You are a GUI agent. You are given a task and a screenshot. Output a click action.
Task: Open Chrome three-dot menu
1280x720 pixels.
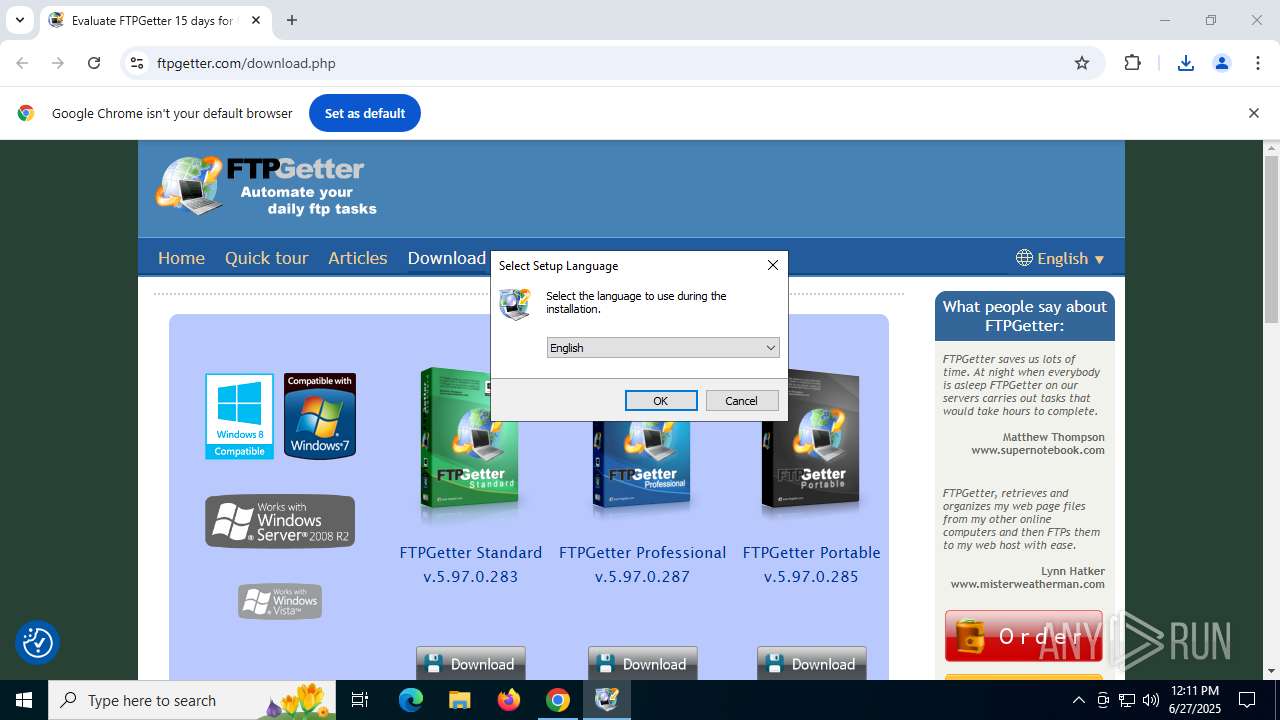(x=1258, y=63)
